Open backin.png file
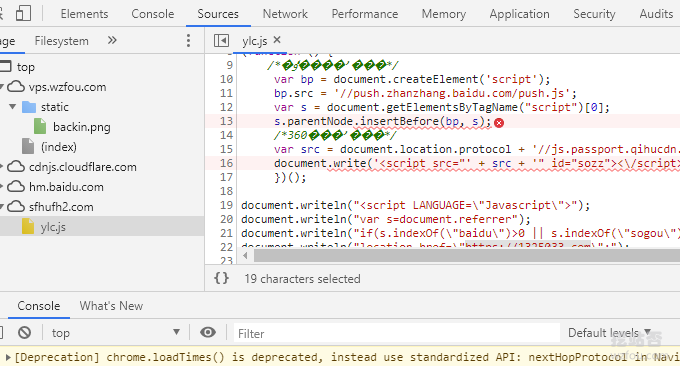Viewport: 680px width, 366px height. point(82,127)
